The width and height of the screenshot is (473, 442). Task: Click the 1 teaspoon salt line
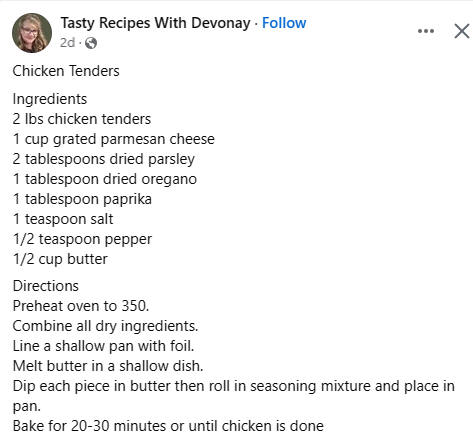click(x=63, y=219)
